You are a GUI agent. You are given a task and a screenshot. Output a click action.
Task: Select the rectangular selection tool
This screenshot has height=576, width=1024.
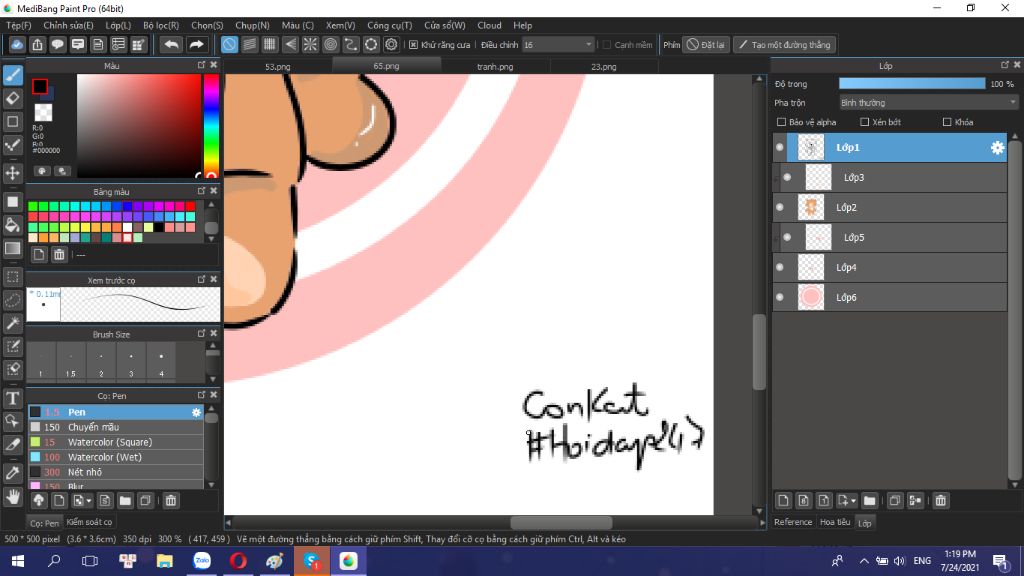tap(13, 277)
